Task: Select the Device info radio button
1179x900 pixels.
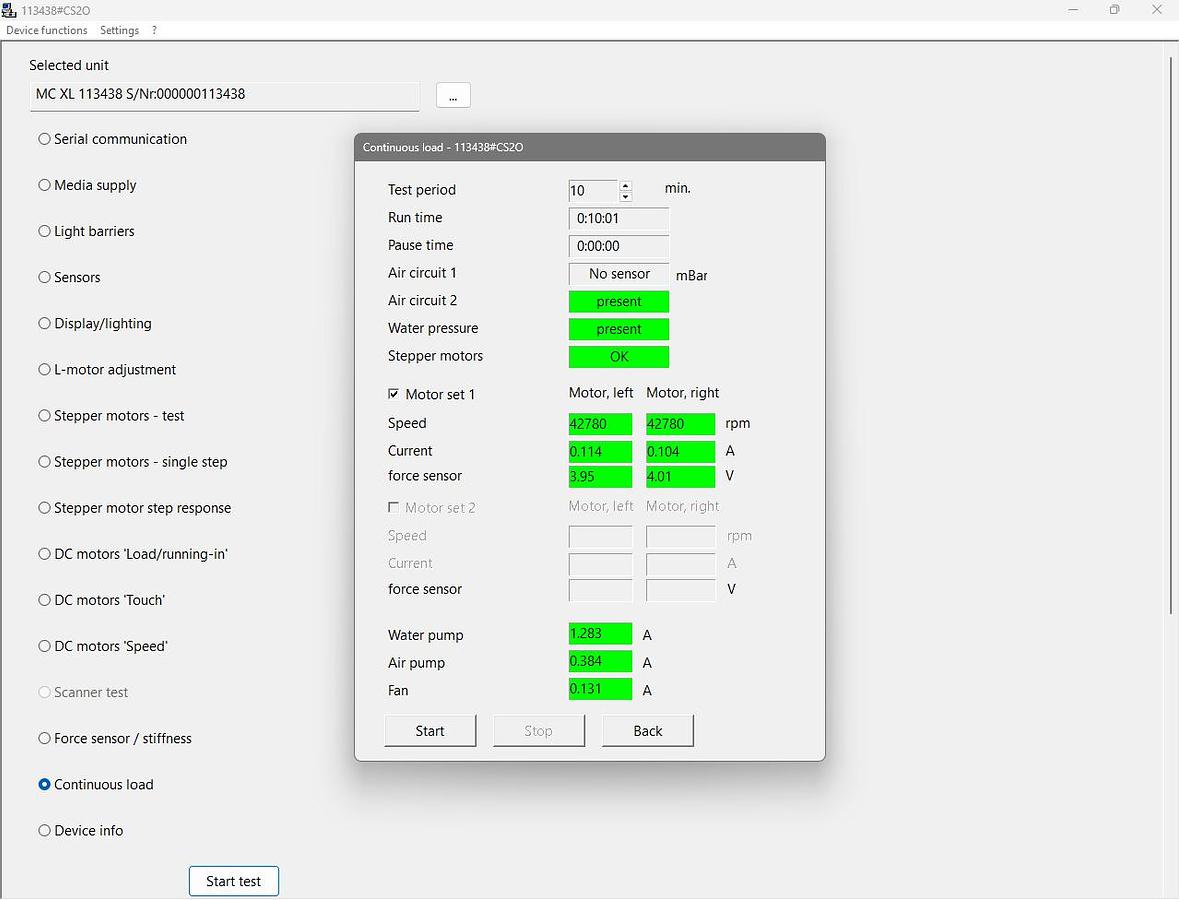Action: (x=44, y=830)
